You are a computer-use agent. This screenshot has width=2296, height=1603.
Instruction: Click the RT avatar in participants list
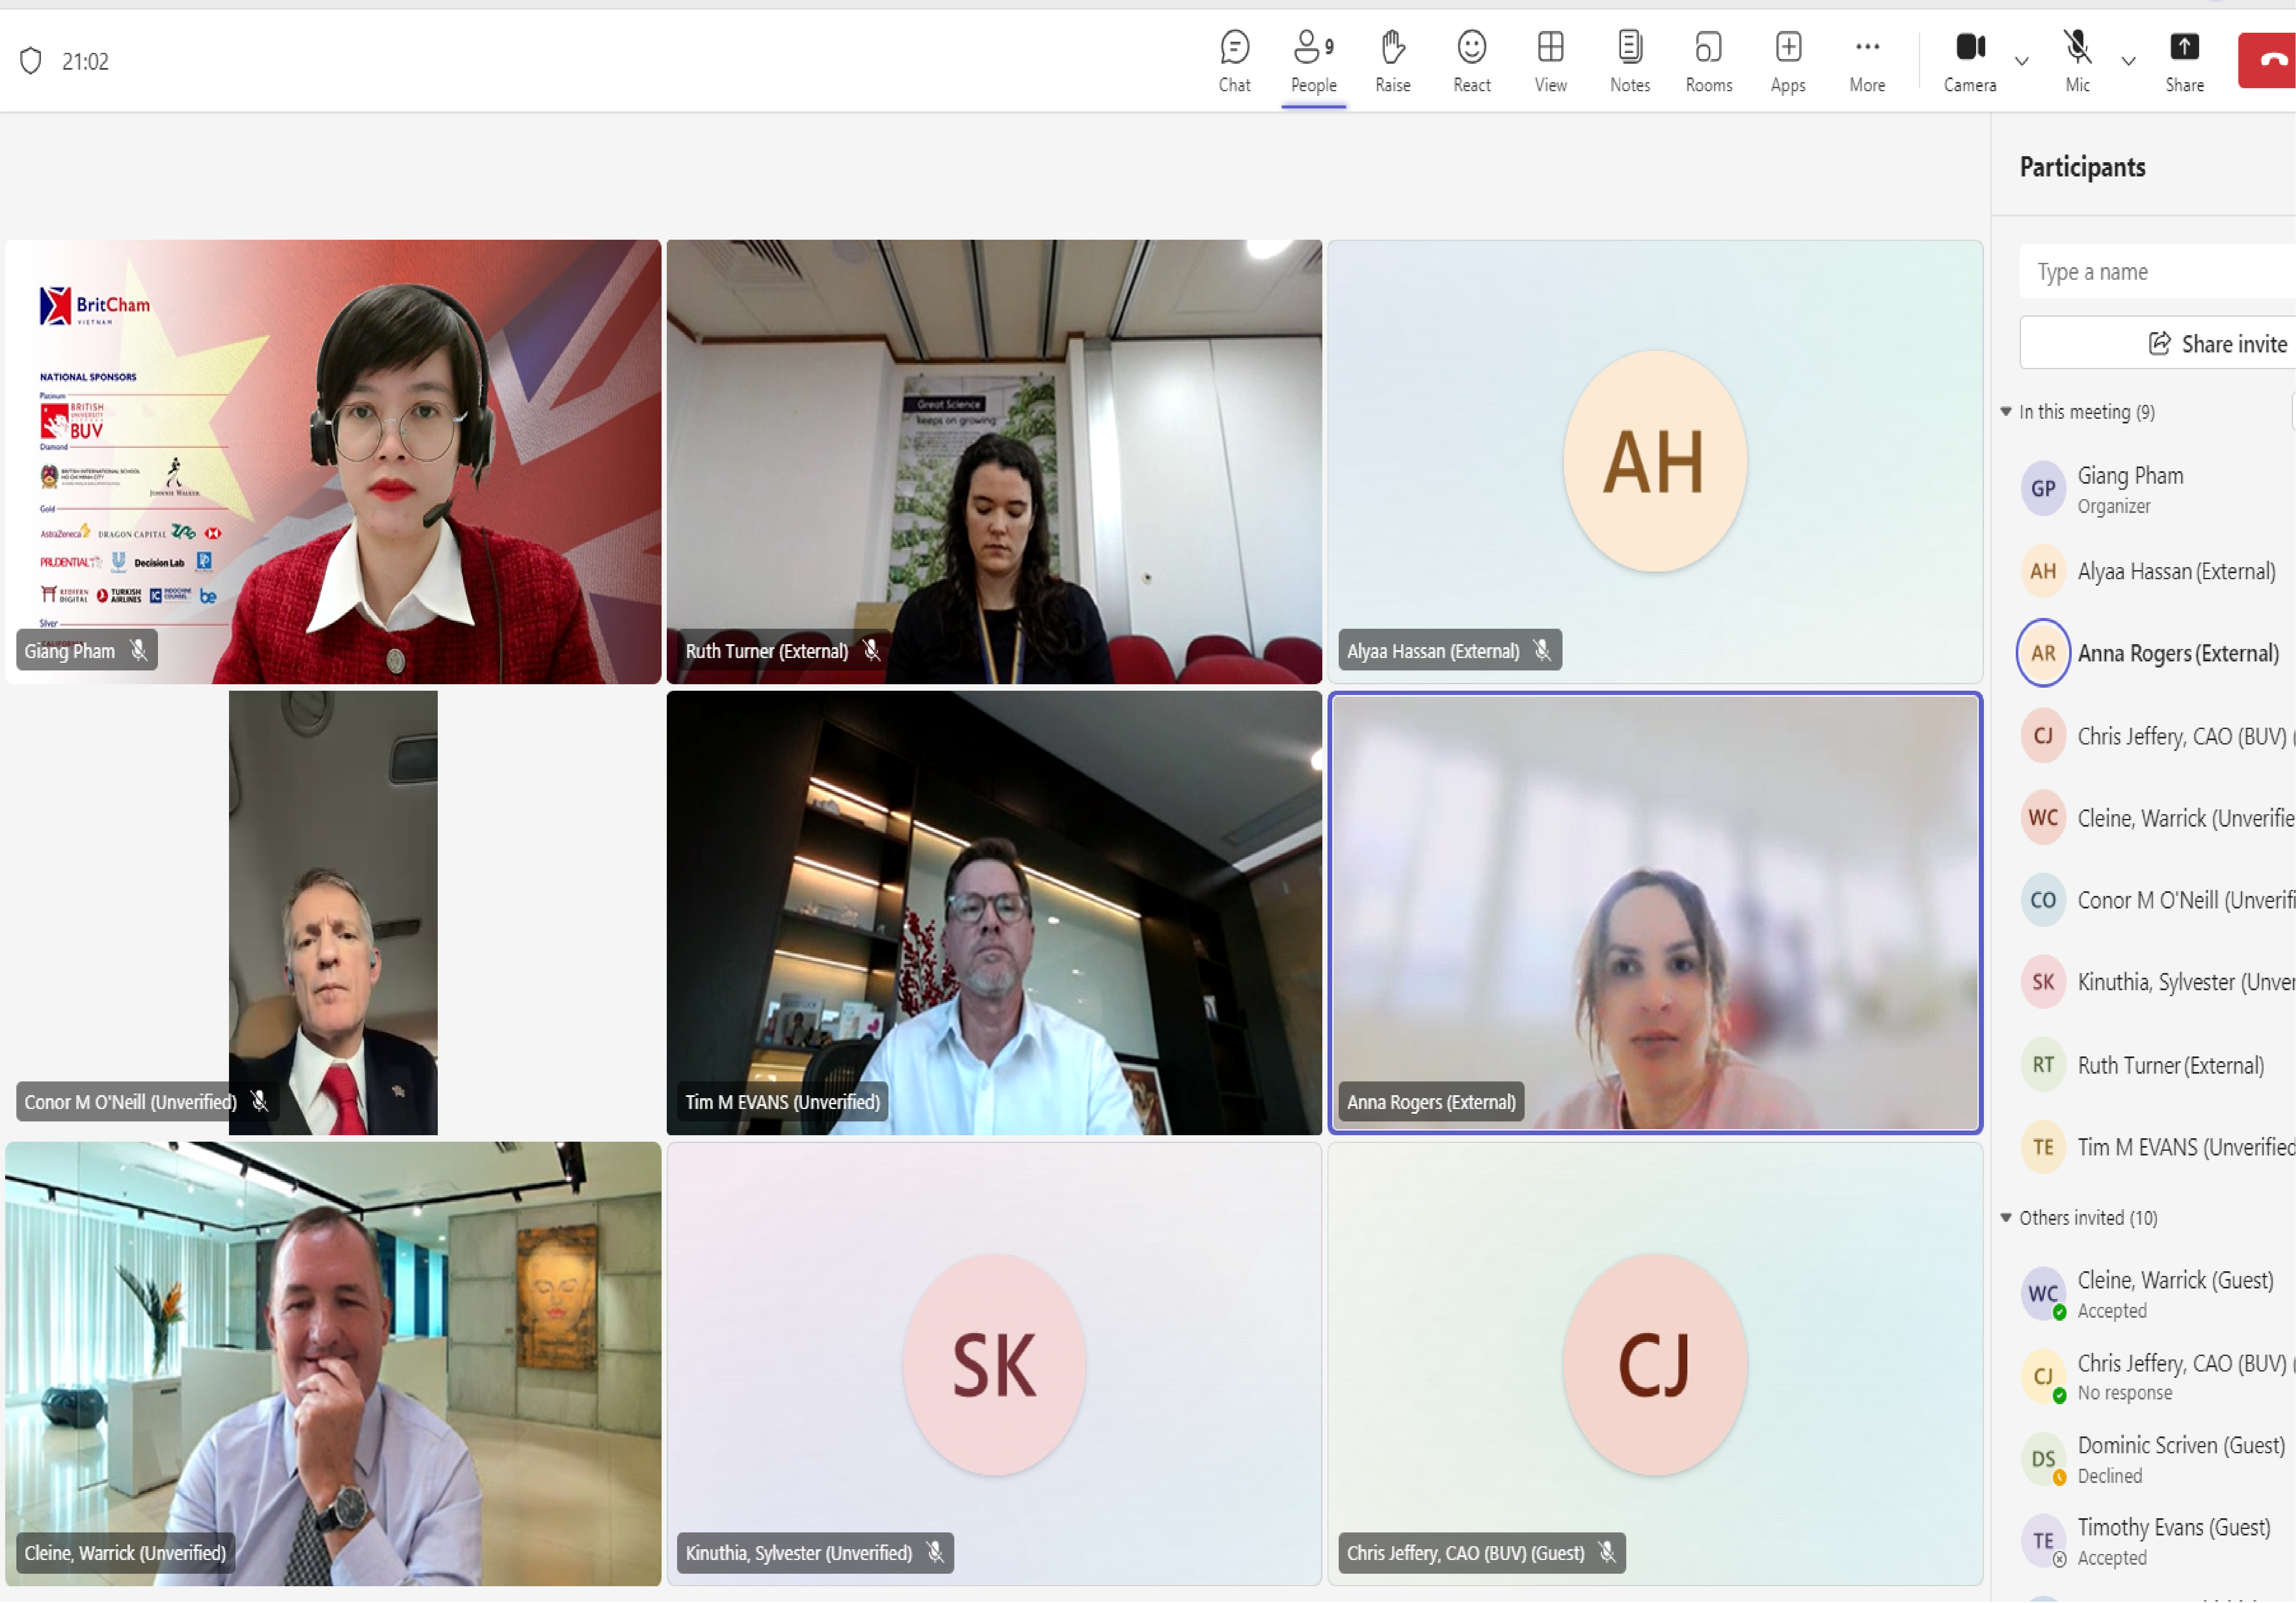click(x=2043, y=1066)
